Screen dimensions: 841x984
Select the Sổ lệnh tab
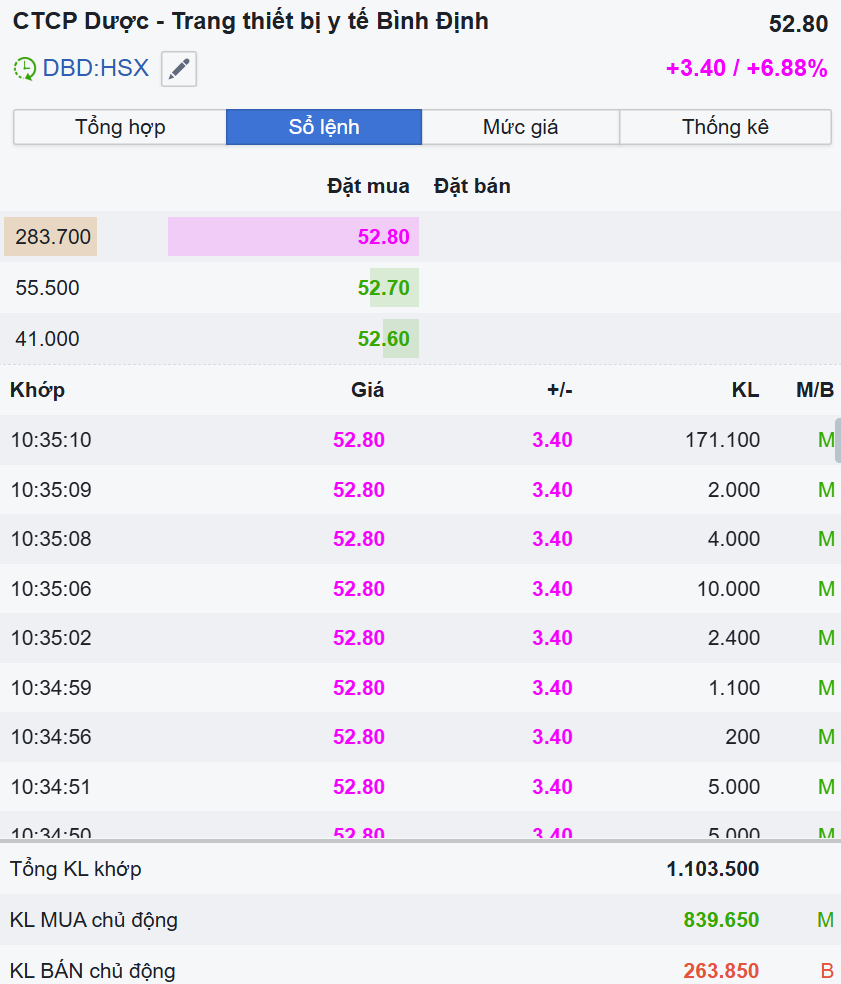[x=324, y=127]
